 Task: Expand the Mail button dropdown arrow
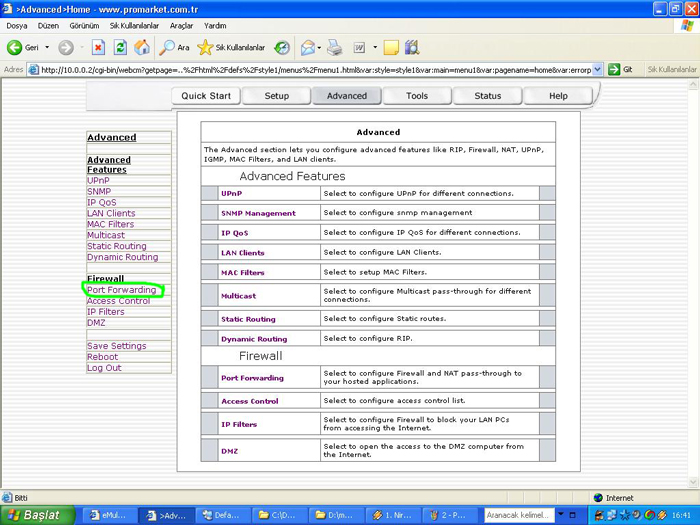(319, 47)
